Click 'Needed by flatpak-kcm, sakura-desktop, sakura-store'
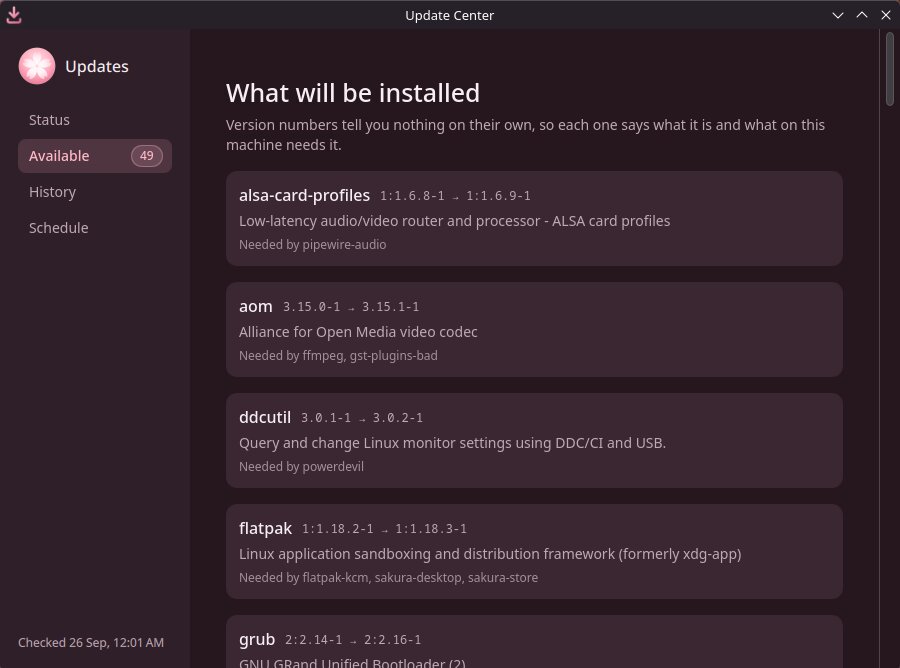900x668 pixels. pos(389,578)
